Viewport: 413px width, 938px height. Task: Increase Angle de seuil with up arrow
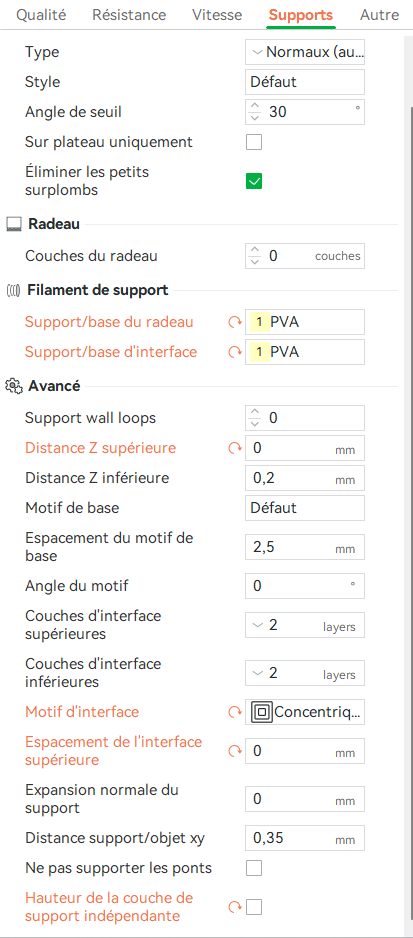pyautogui.click(x=256, y=106)
